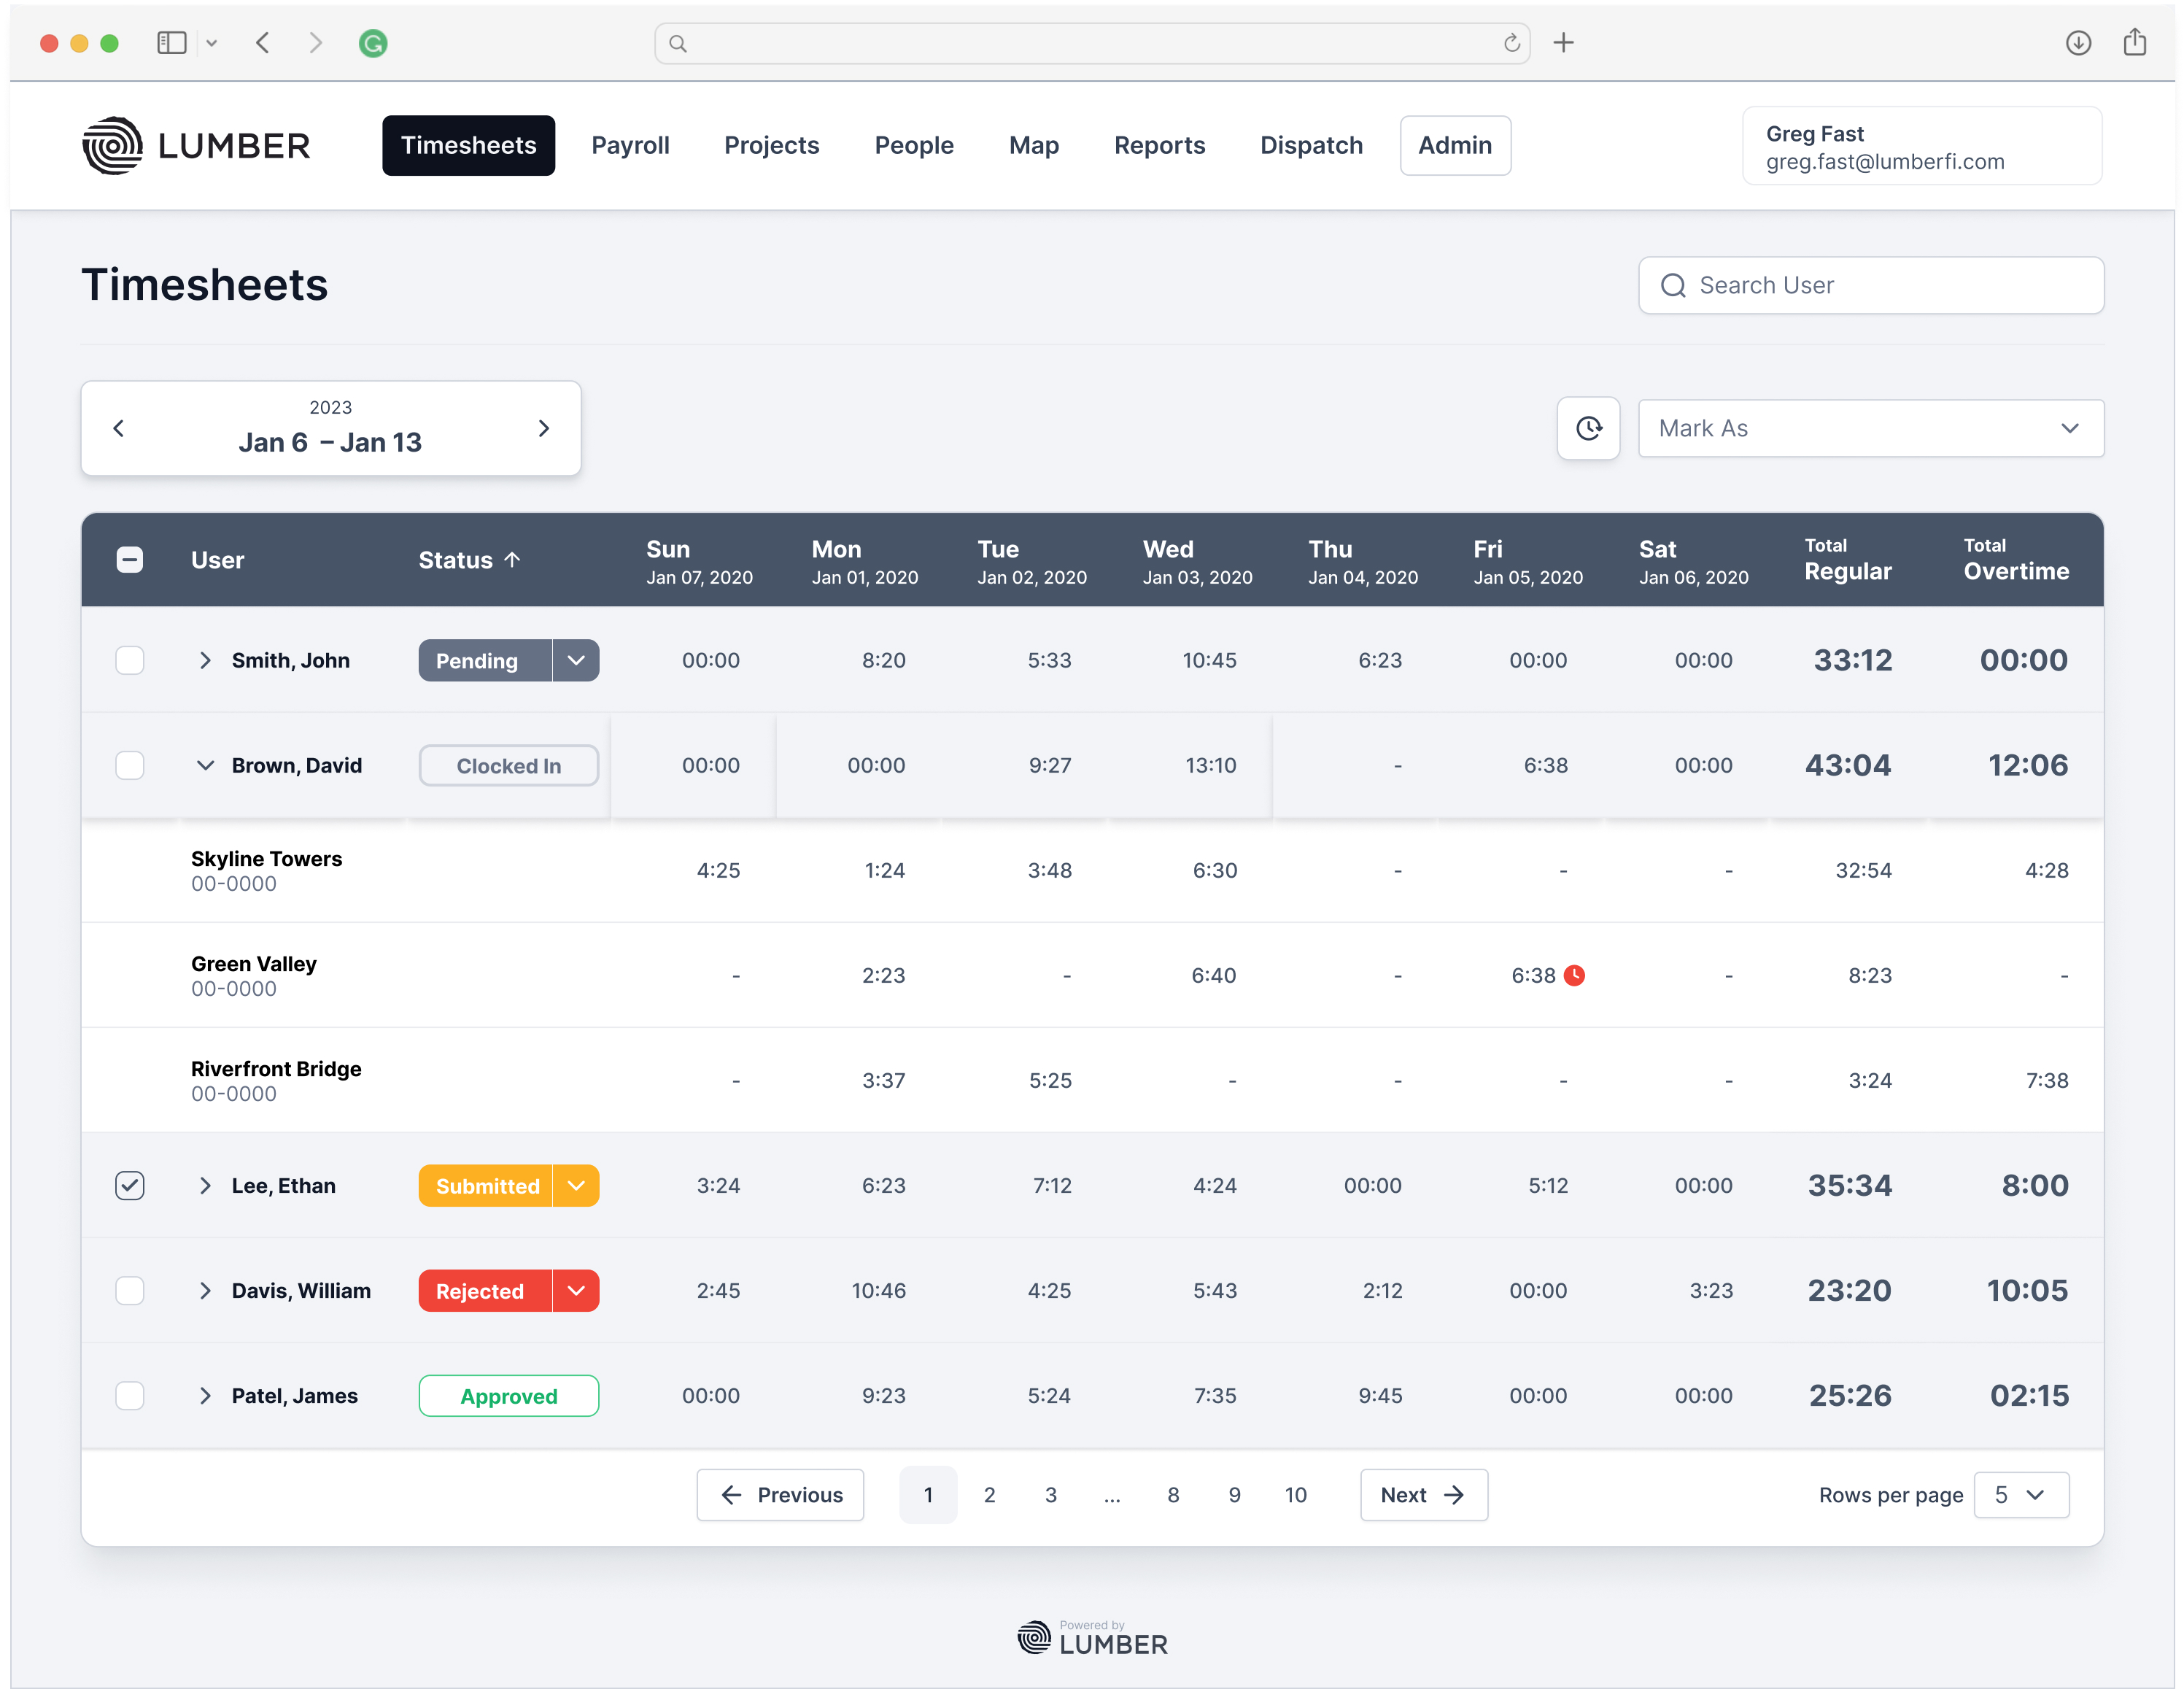The height and width of the screenshot is (1689, 2184).
Task: Open the Payroll tab
Action: tap(630, 145)
